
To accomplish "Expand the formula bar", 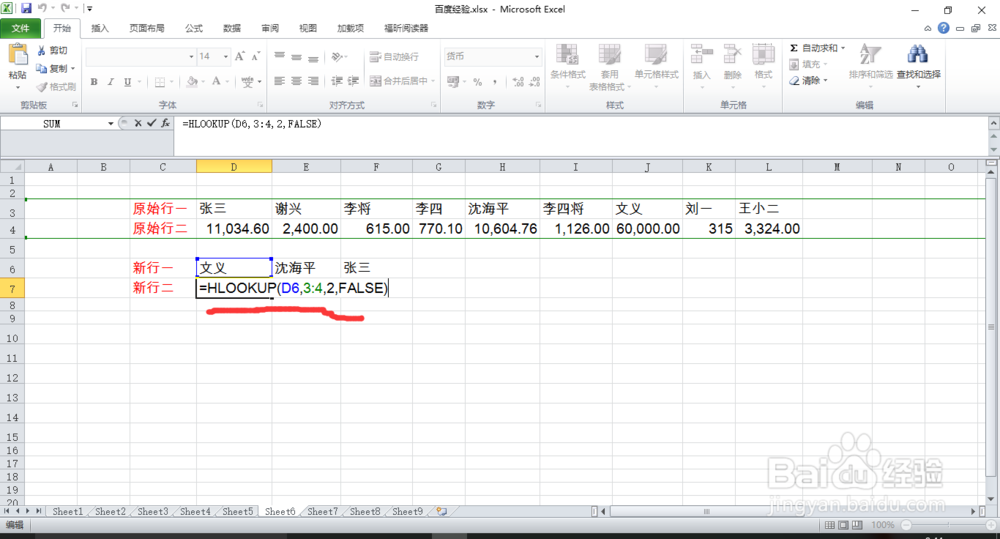I will point(994,122).
